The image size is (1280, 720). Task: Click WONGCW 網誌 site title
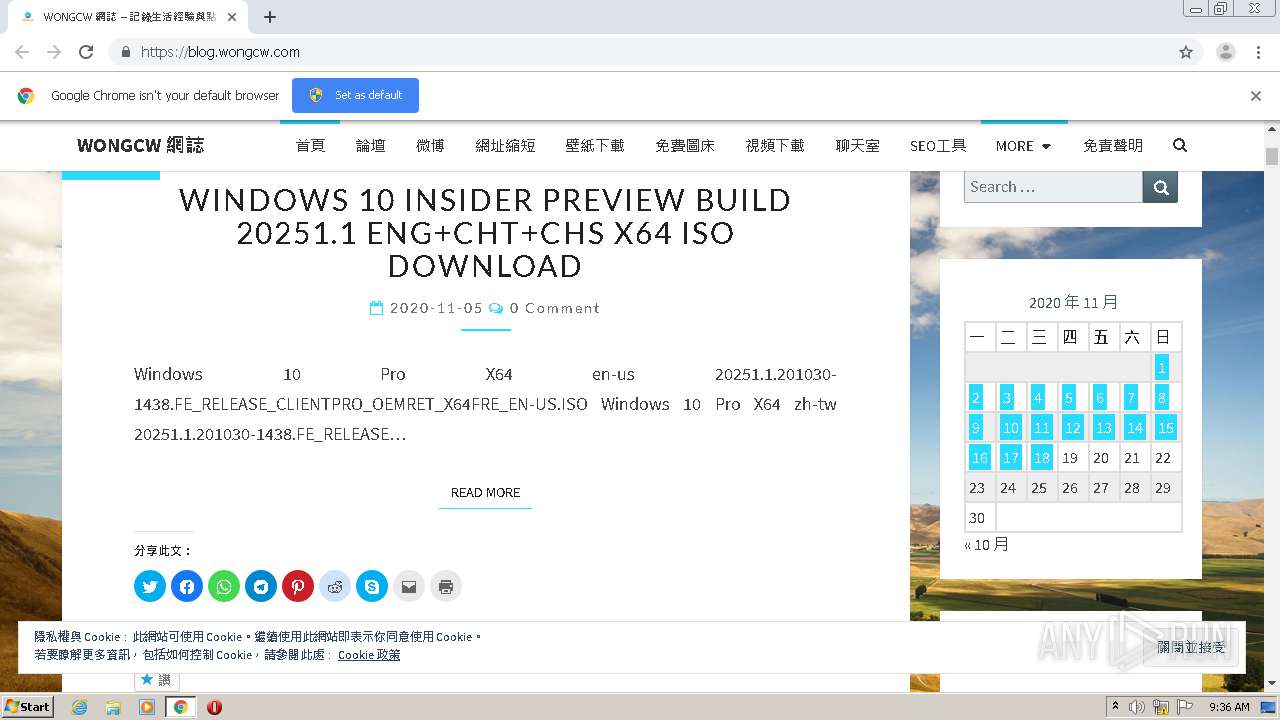(x=140, y=145)
